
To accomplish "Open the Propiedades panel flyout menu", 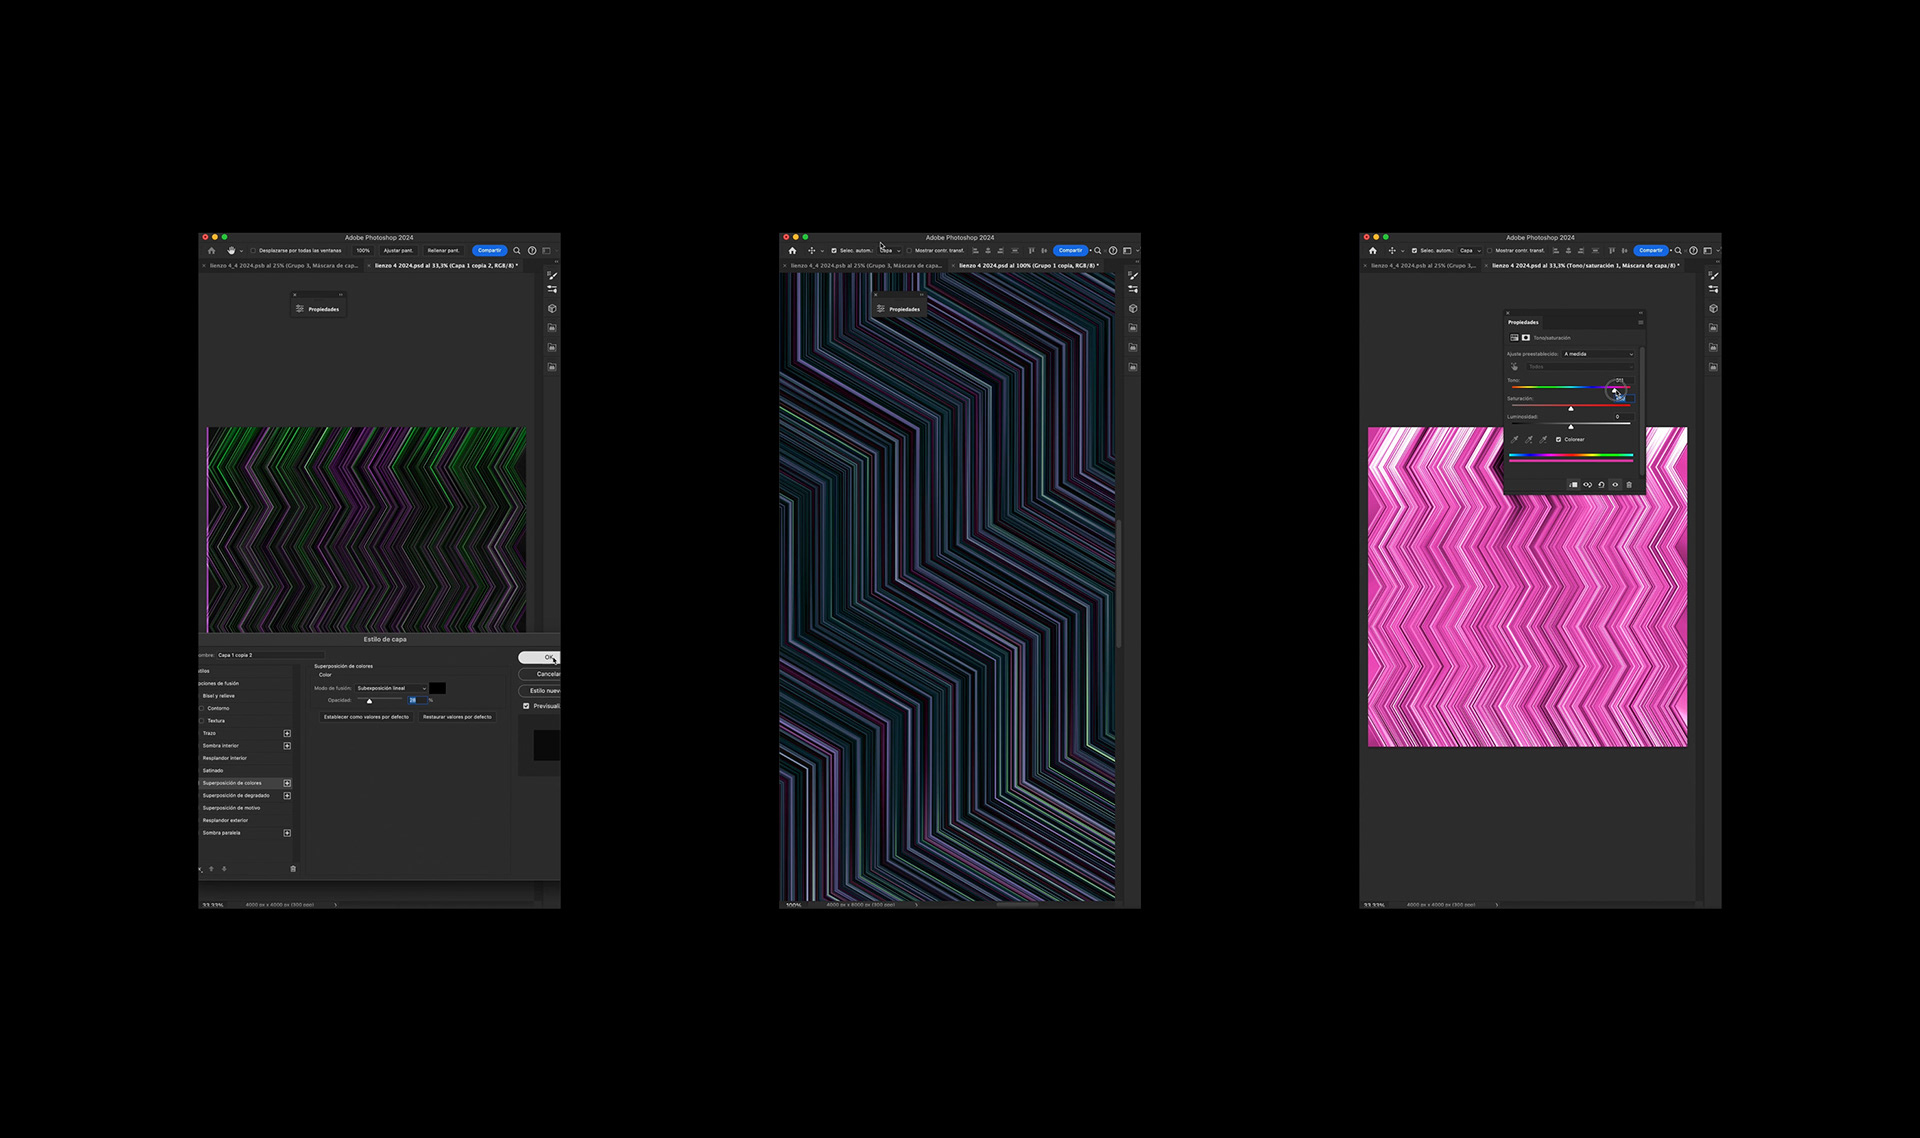I will [1640, 322].
